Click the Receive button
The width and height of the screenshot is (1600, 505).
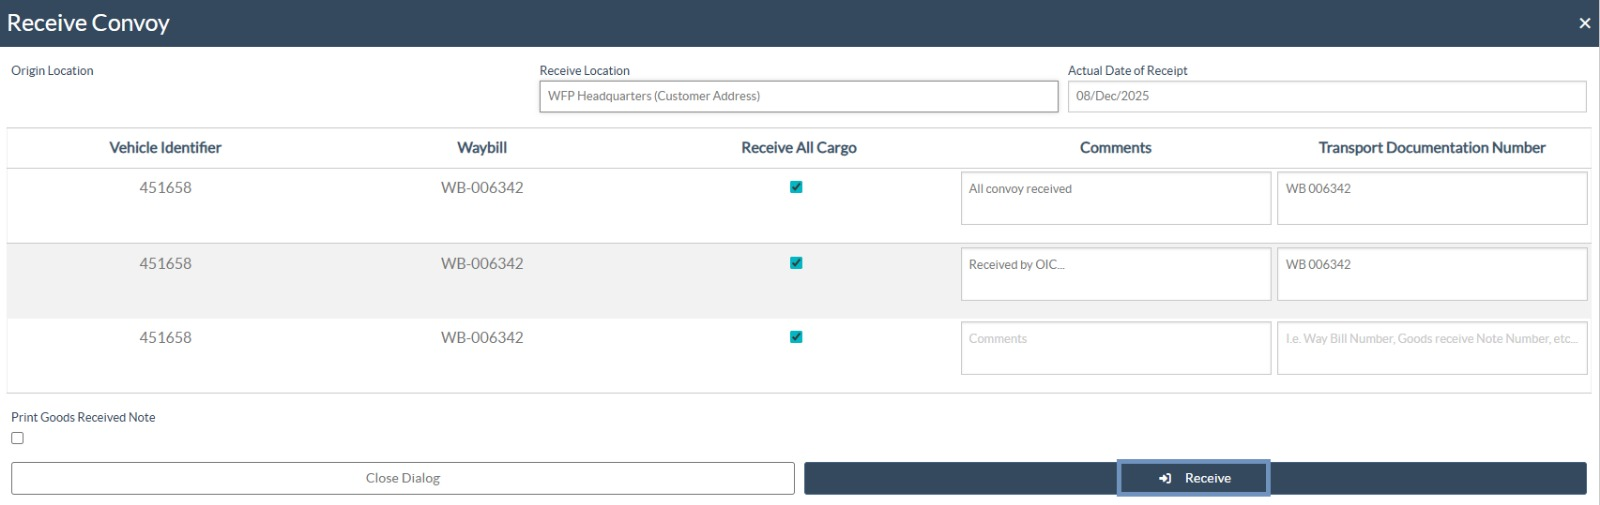(1194, 478)
